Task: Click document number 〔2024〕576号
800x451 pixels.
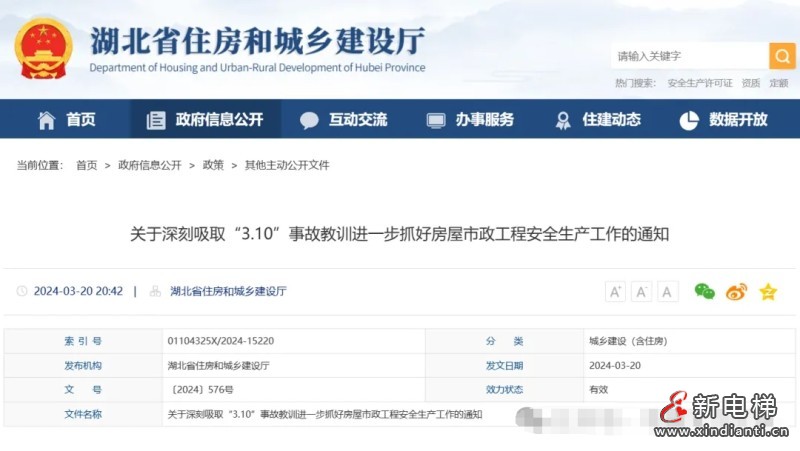Action: click(x=201, y=390)
